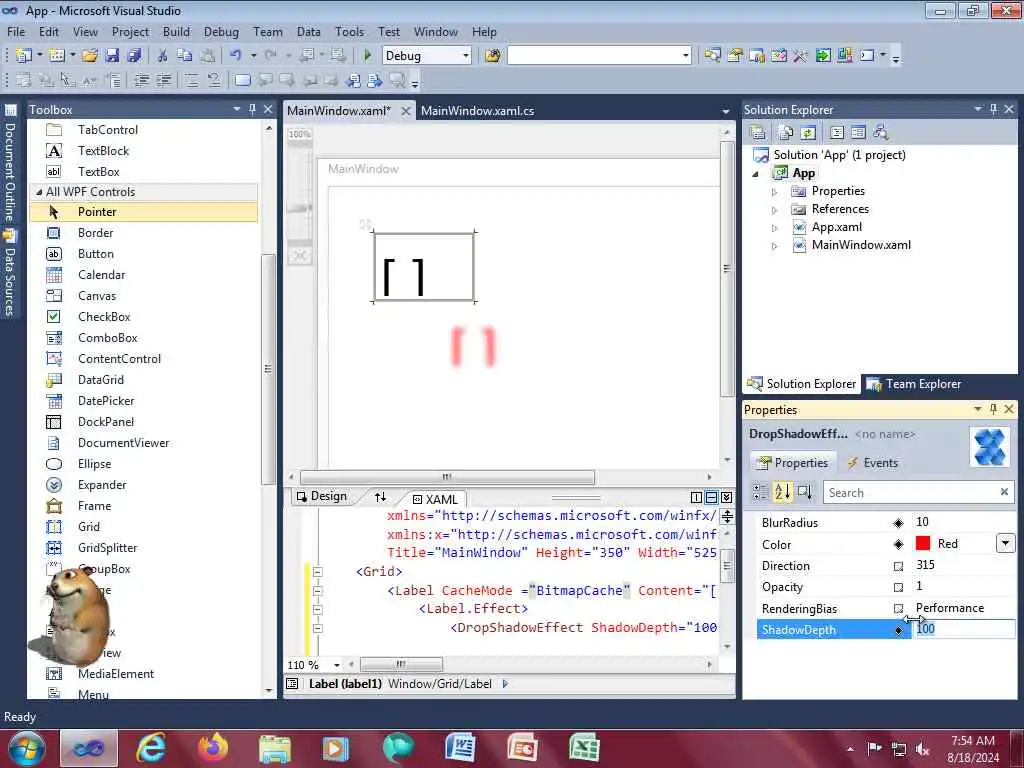Swap design and XAML panes icon
1024x768 pixels.
[380, 497]
